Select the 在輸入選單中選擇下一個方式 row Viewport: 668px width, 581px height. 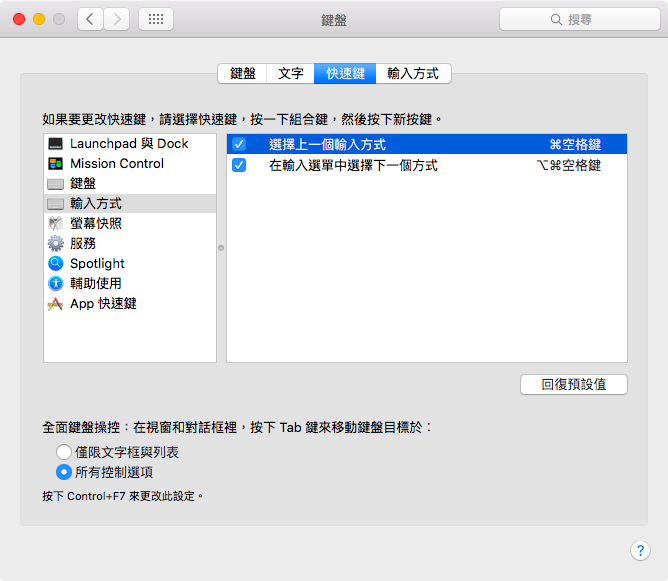(x=427, y=165)
